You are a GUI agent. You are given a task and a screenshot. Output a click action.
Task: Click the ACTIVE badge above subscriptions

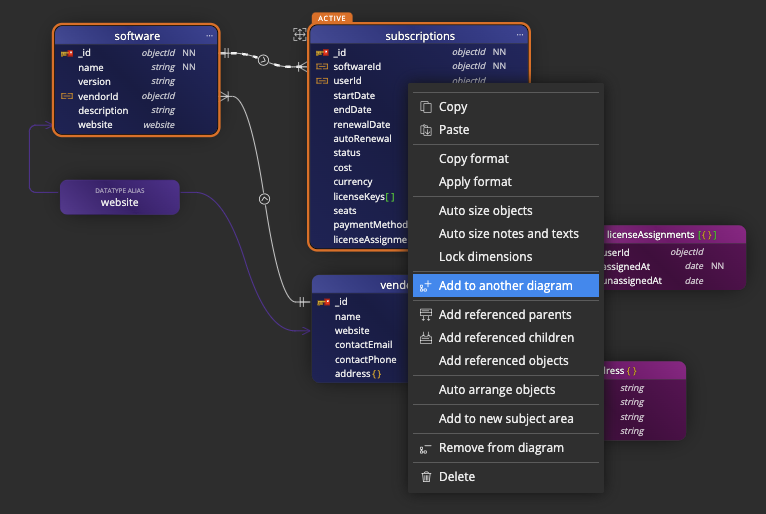click(332, 18)
